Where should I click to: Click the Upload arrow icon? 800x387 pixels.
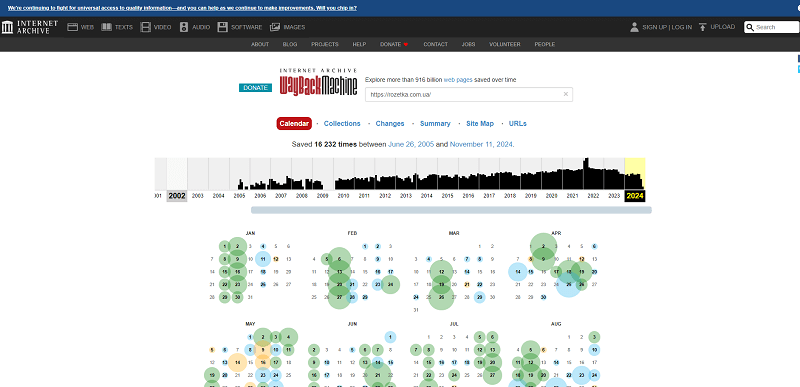point(703,27)
